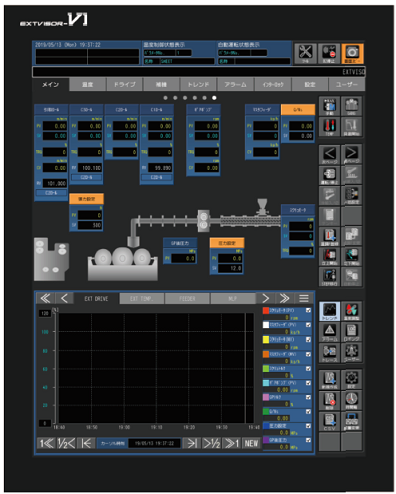Click the red color swatch in trend legend
396x494 pixels.
tap(266, 310)
